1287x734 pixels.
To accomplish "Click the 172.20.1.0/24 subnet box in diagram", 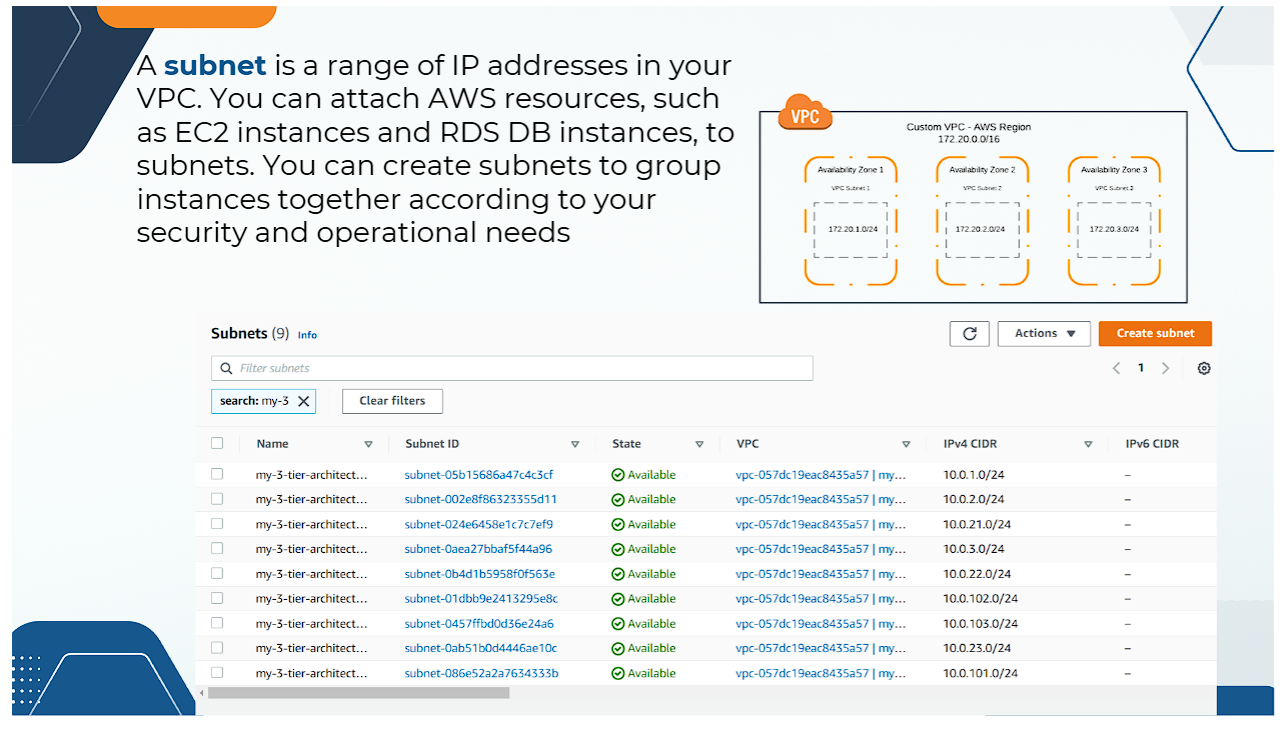I will pyautogui.click(x=851, y=229).
